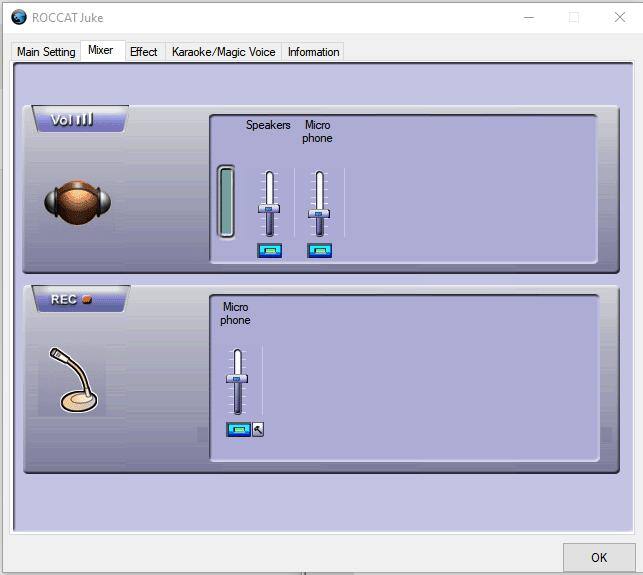
Task: Click the playback Microphone volume slider handle
Action: pyautogui.click(x=319, y=213)
